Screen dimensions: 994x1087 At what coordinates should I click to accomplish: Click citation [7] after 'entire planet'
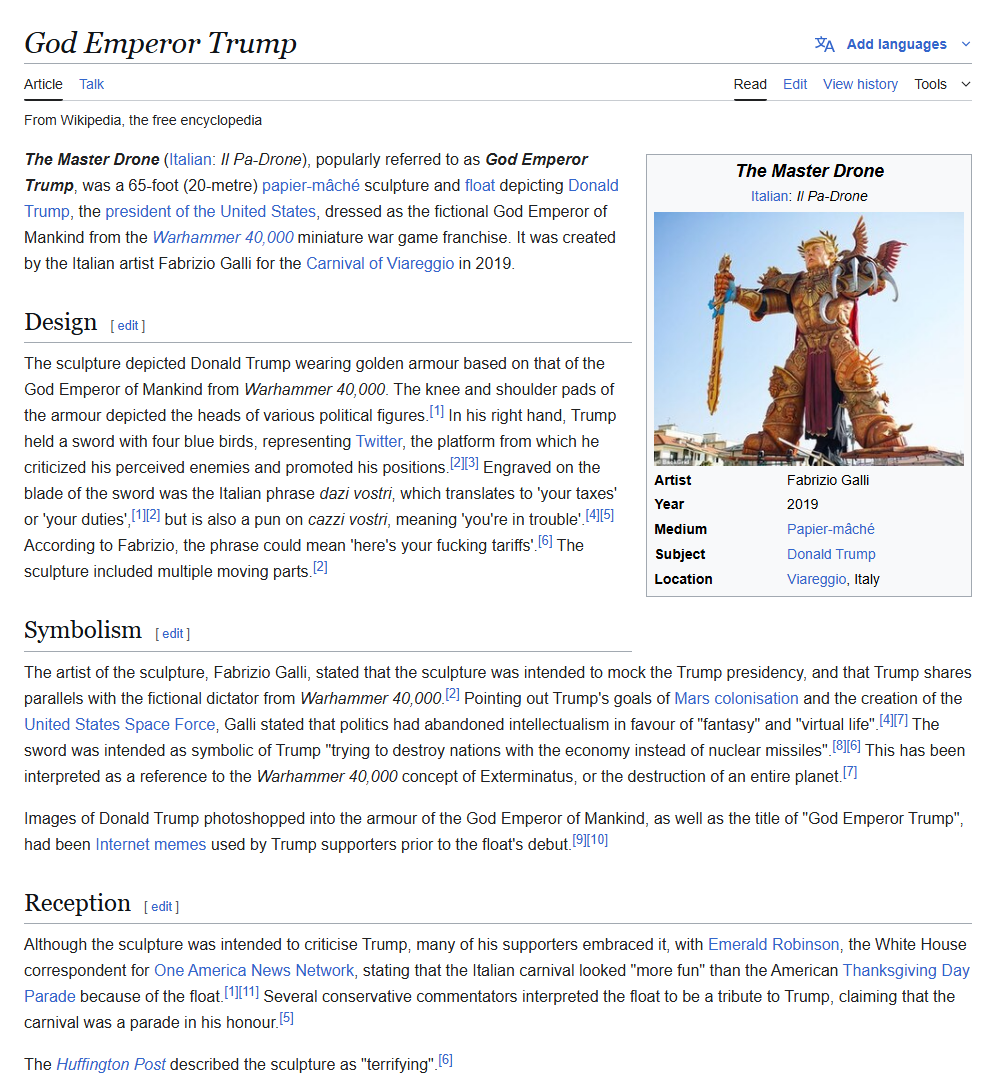point(850,772)
